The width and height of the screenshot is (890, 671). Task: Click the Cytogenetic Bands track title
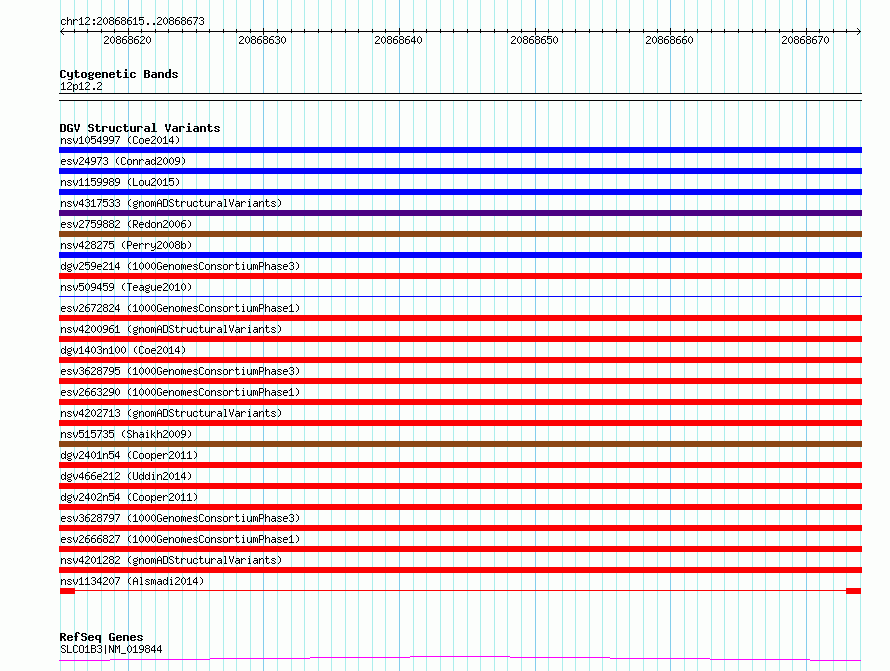(x=119, y=74)
